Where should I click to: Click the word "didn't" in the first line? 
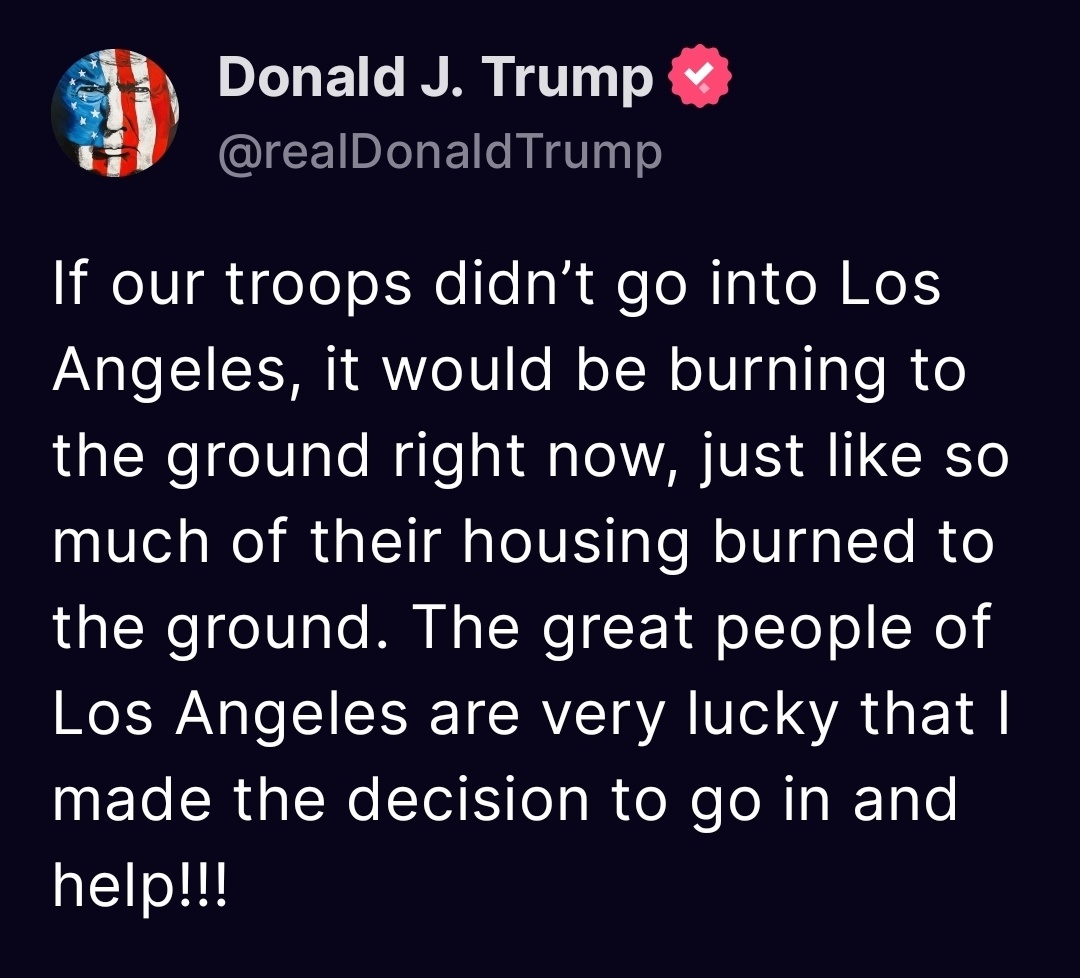(x=514, y=284)
